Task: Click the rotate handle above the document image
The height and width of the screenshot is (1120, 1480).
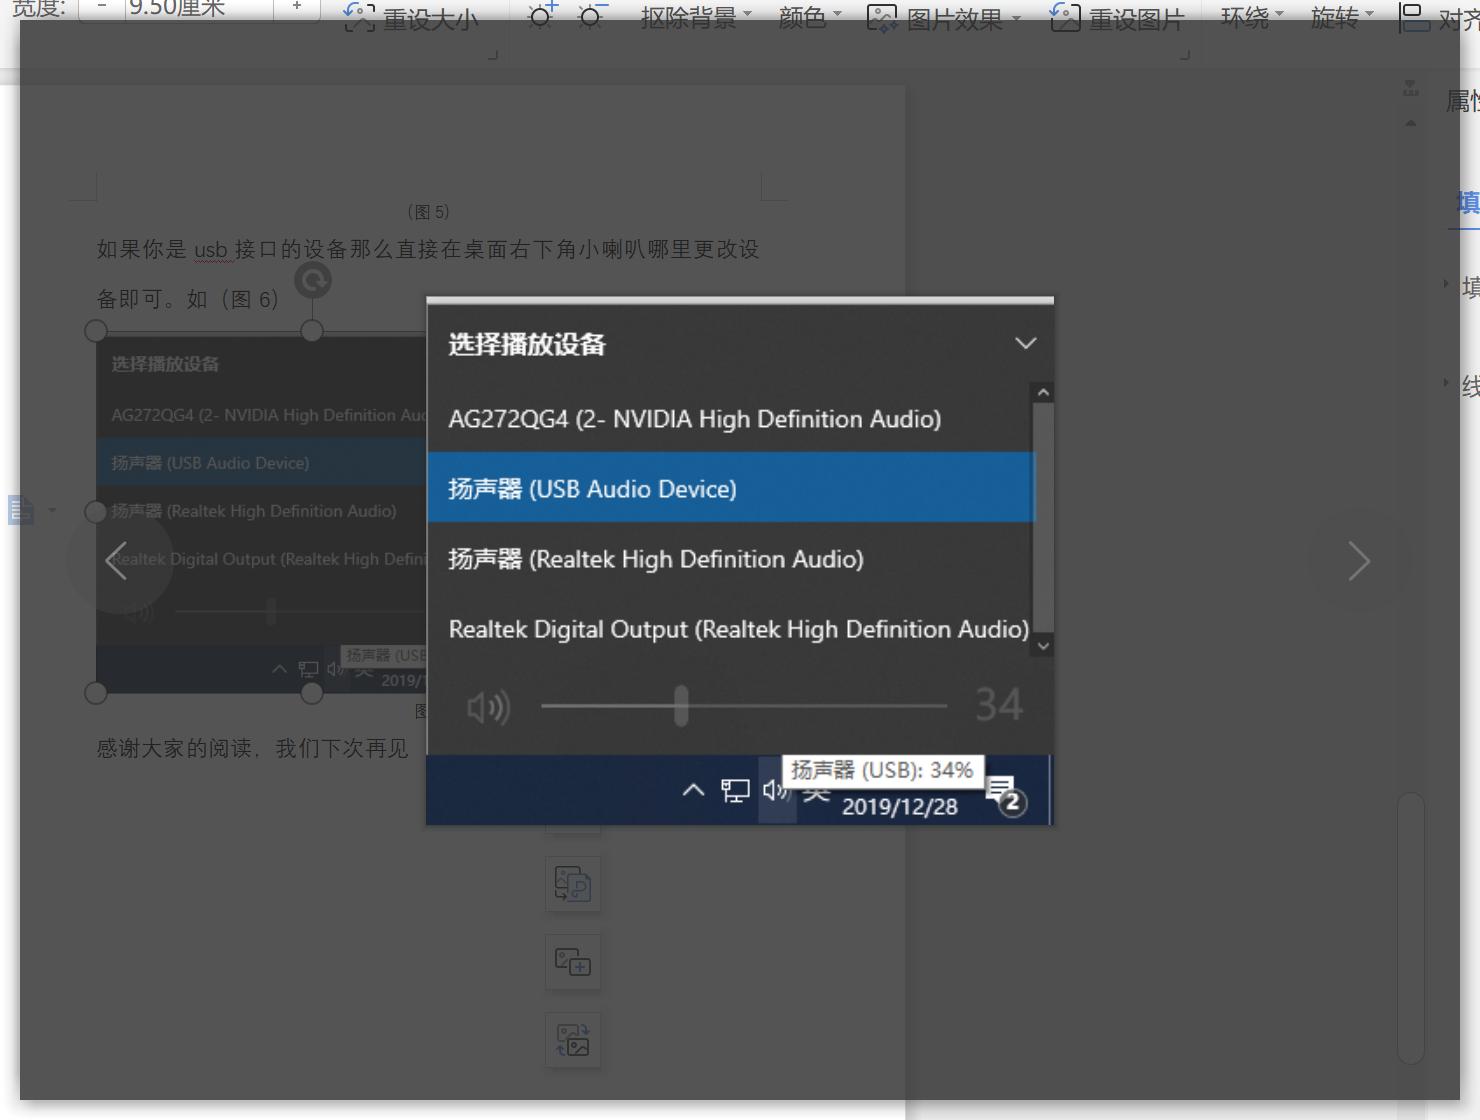Action: point(313,281)
